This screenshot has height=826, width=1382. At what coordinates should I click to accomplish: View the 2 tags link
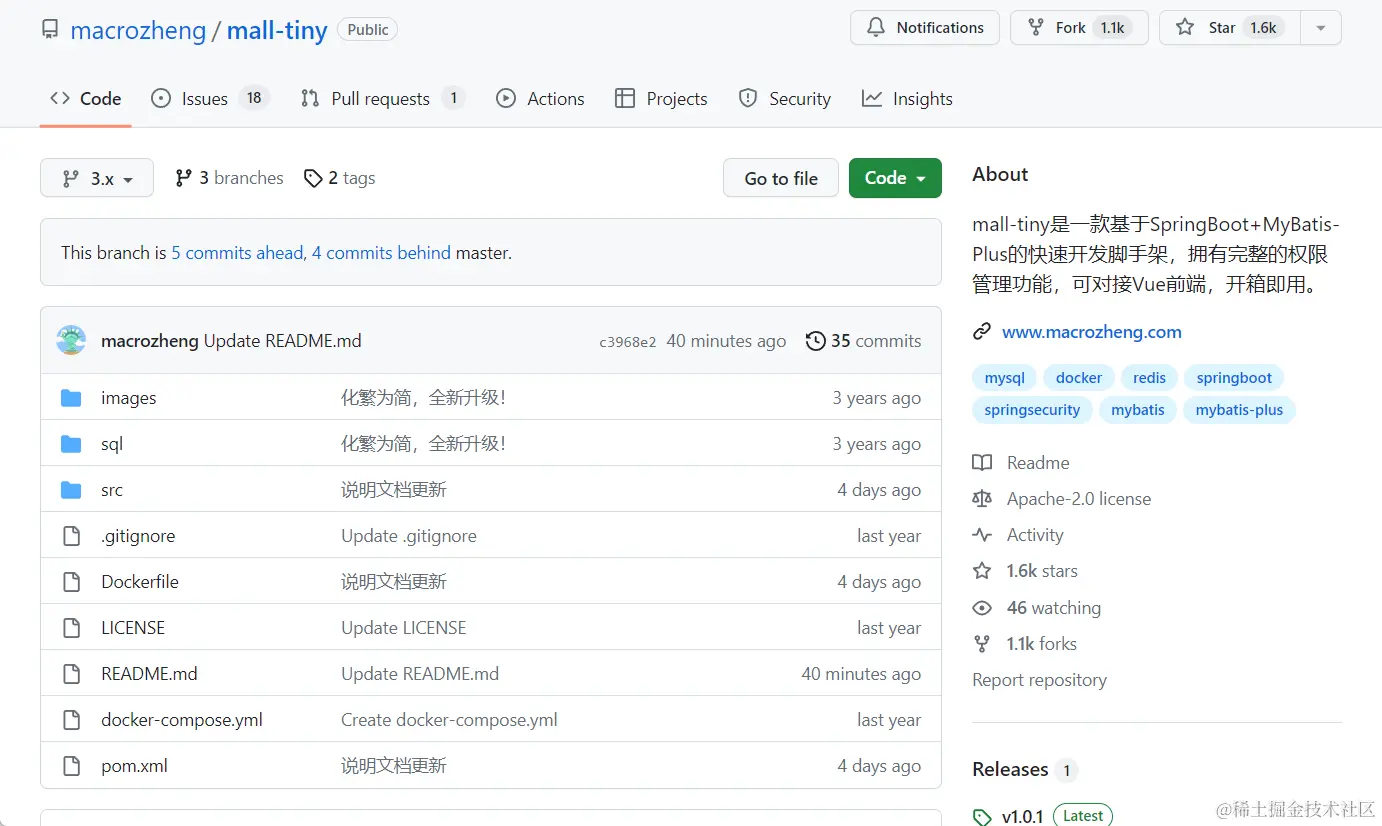pyautogui.click(x=340, y=178)
